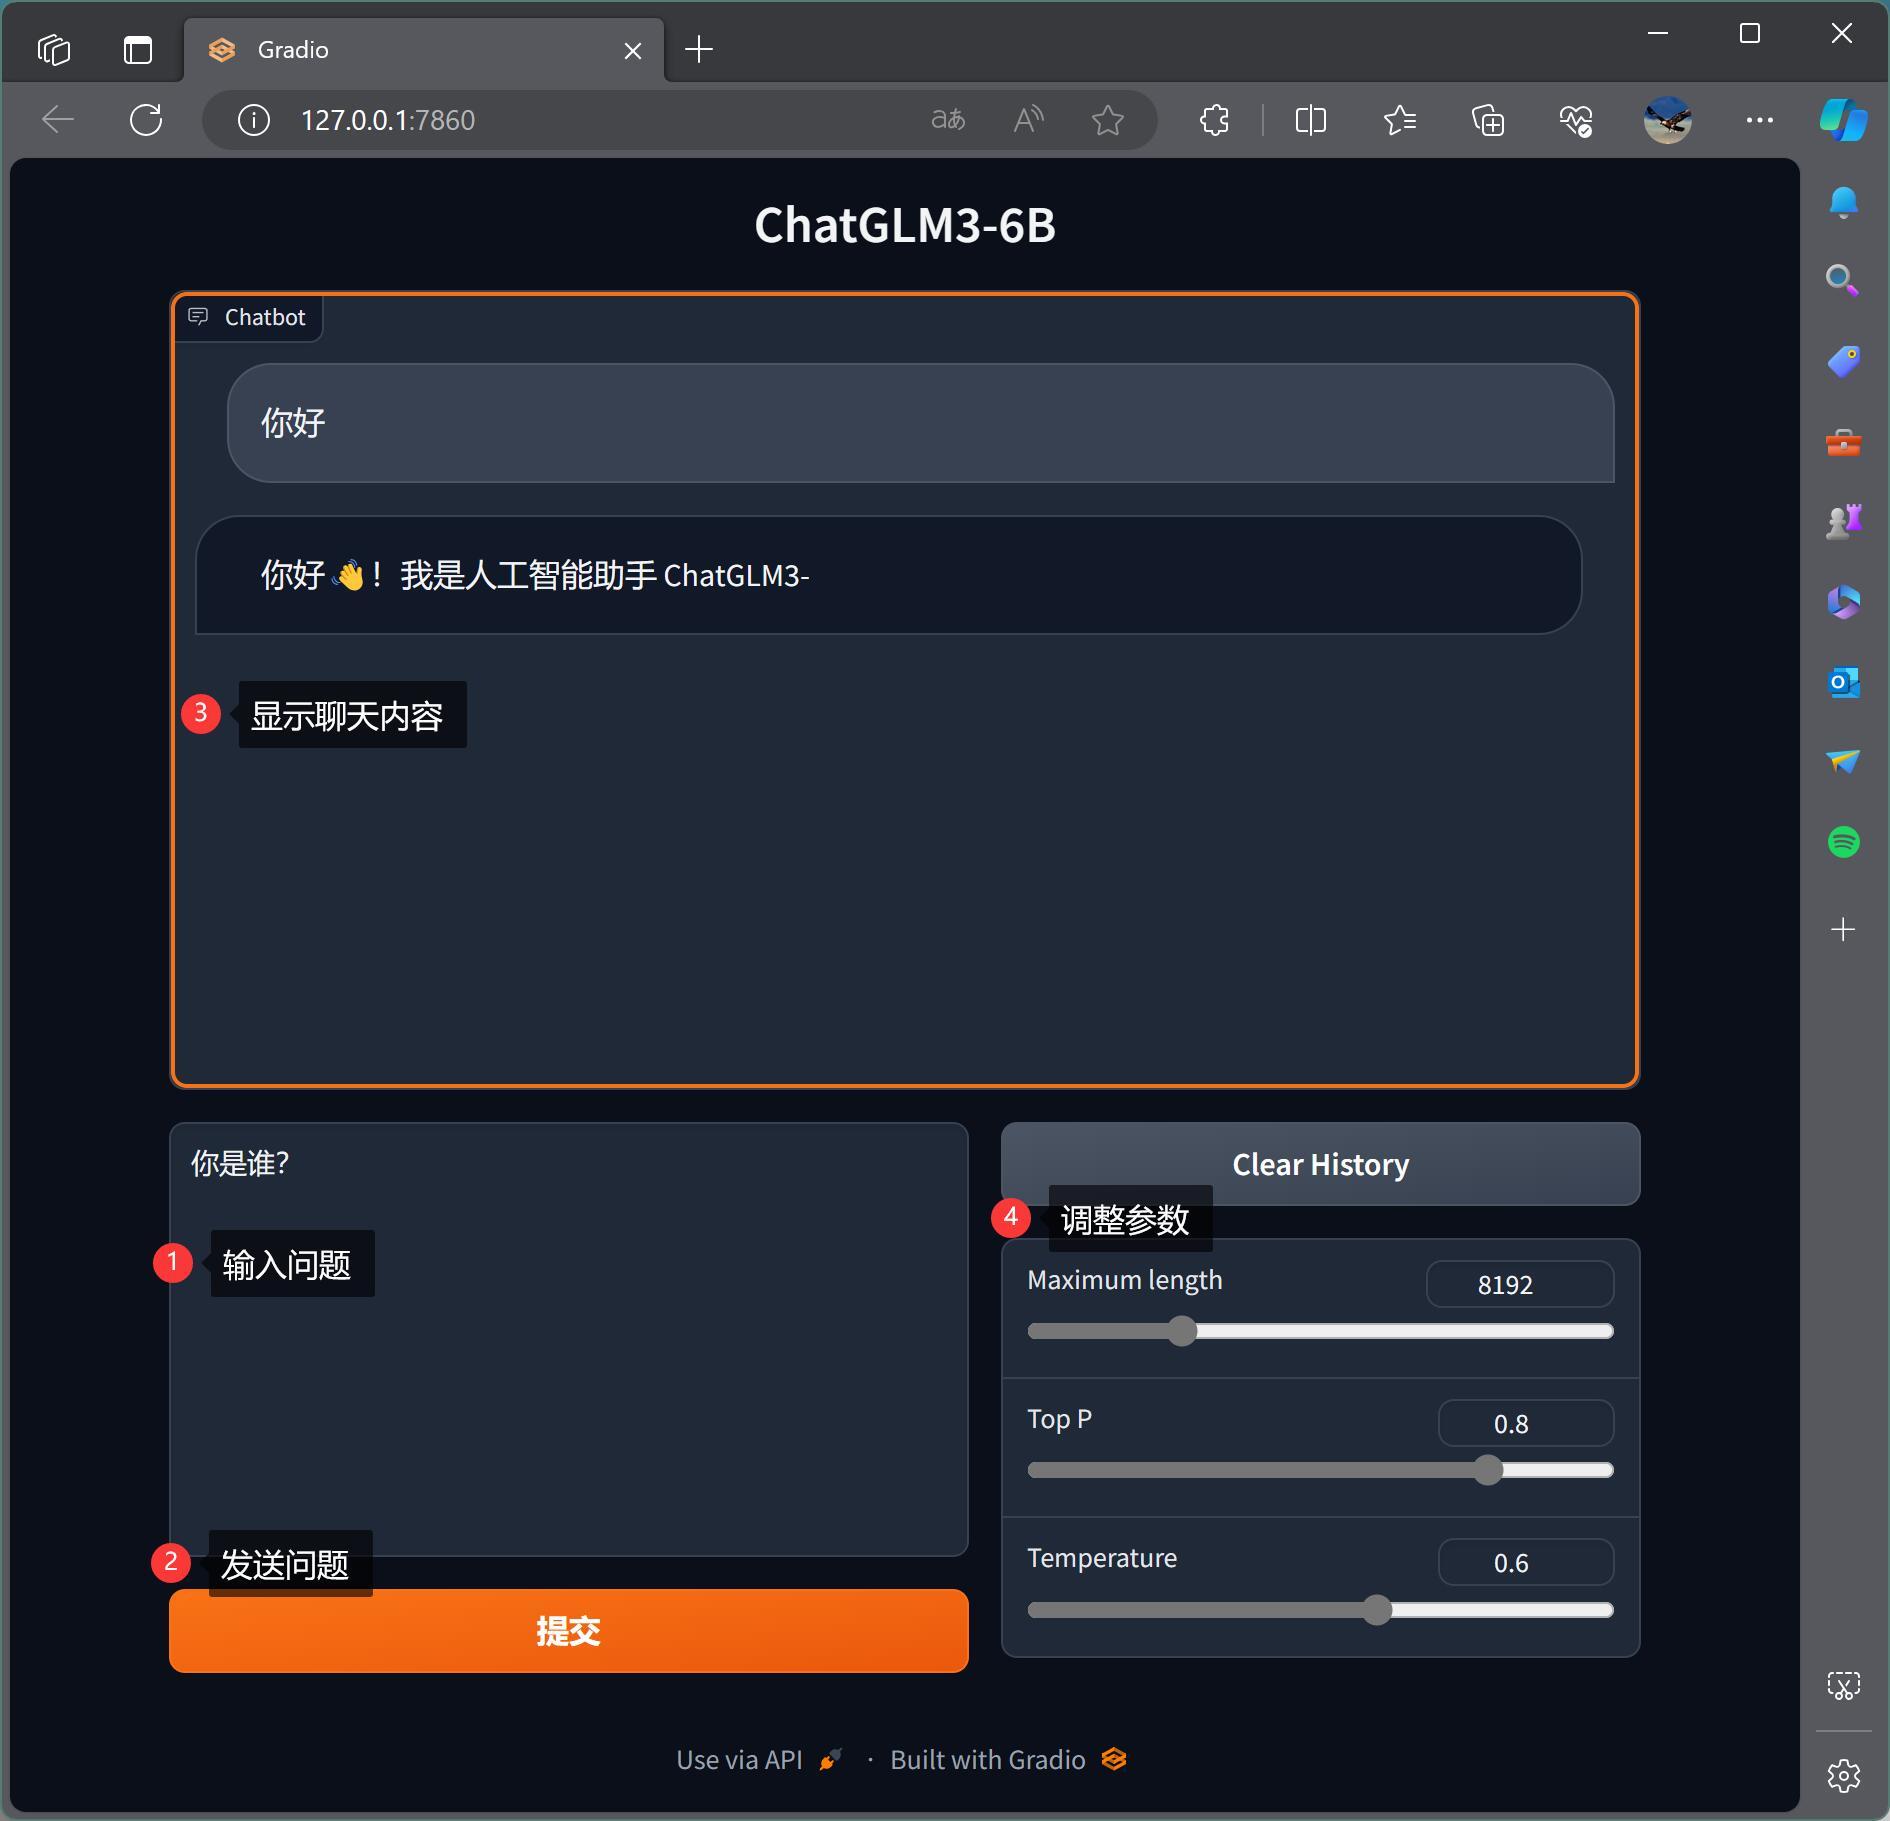Close the Gradio tab
Screen dimensions: 1890x1821
click(x=633, y=50)
